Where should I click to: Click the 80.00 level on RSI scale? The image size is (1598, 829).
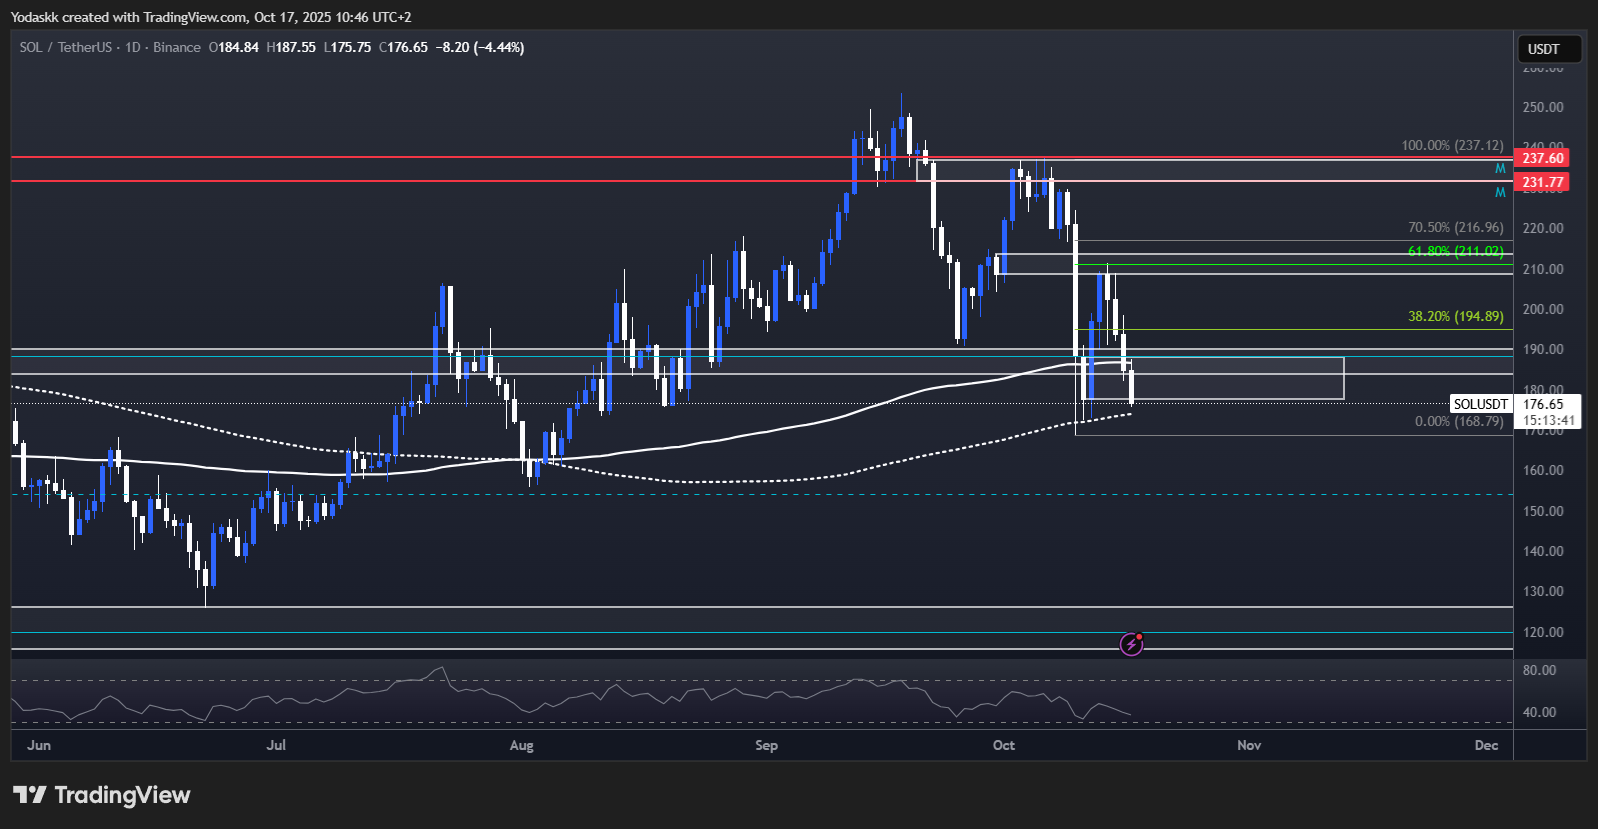pos(1539,670)
